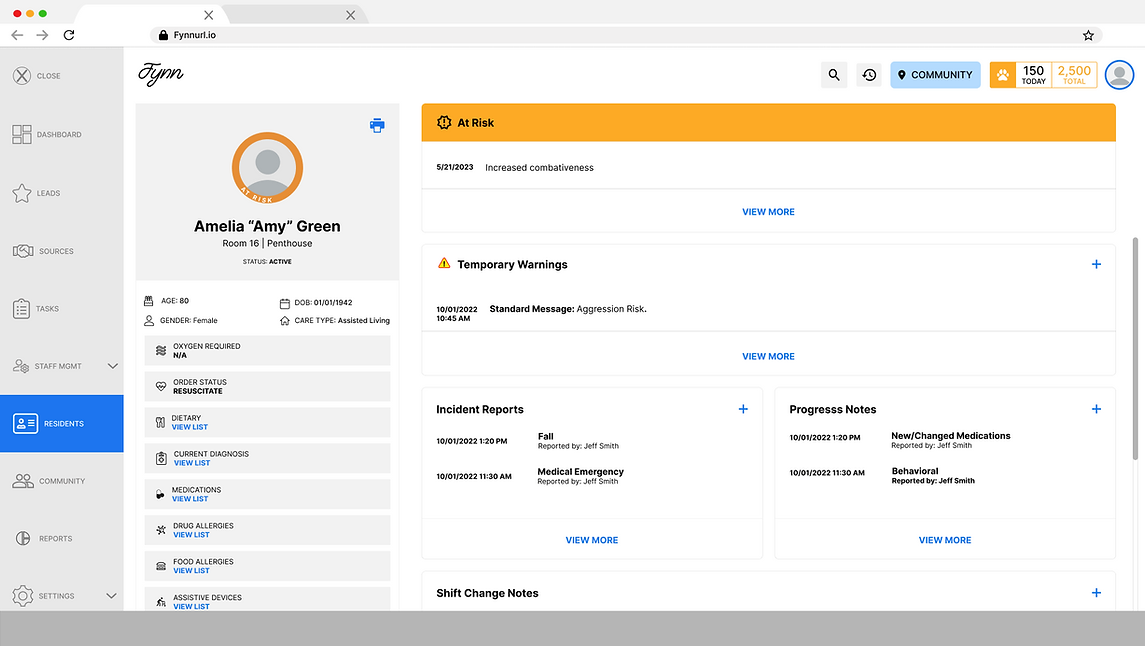The height and width of the screenshot is (646, 1145).
Task: Bookmark this page with star icon
Action: [1088, 35]
